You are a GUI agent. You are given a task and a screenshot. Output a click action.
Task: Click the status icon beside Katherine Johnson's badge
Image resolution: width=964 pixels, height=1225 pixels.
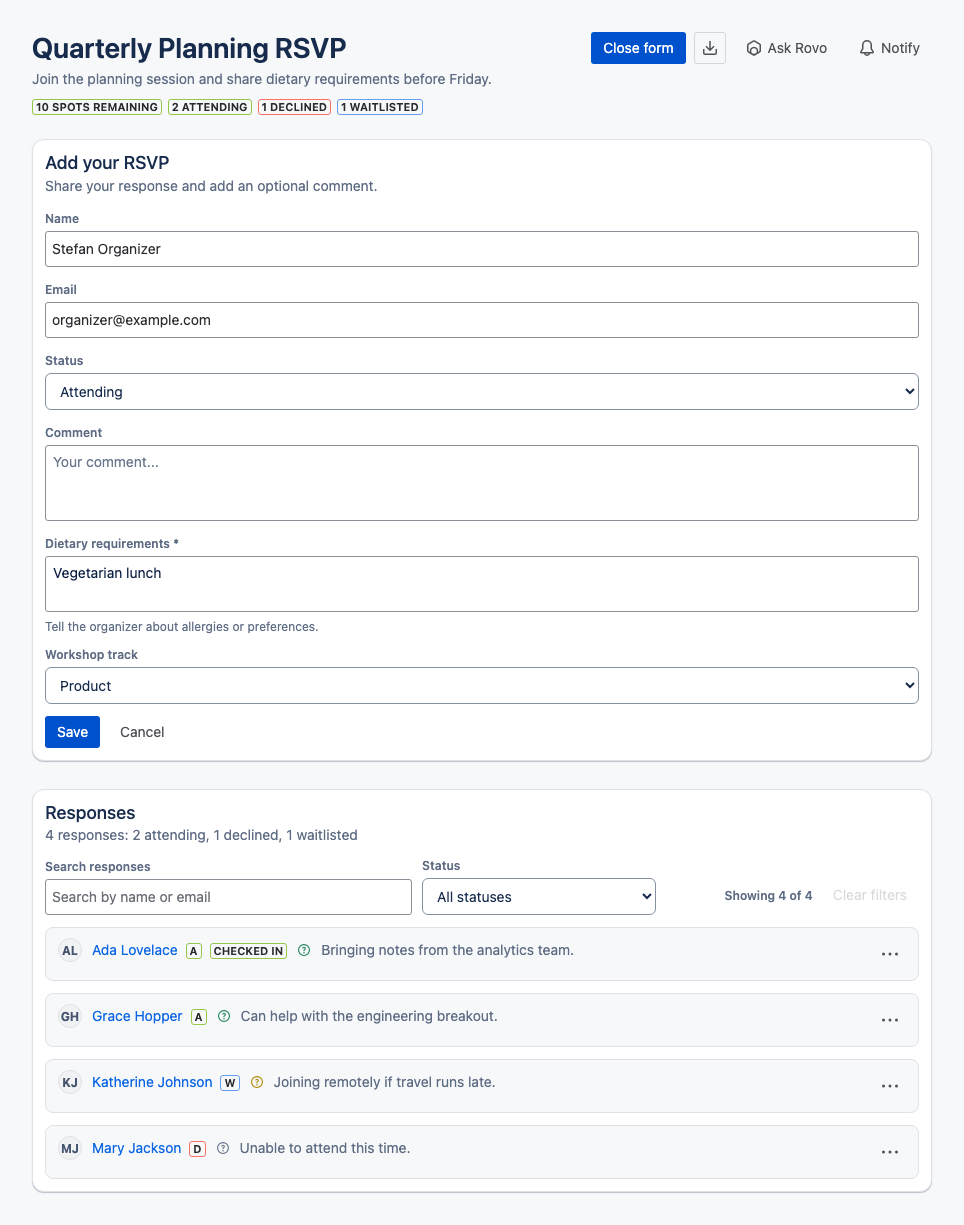[257, 1082]
